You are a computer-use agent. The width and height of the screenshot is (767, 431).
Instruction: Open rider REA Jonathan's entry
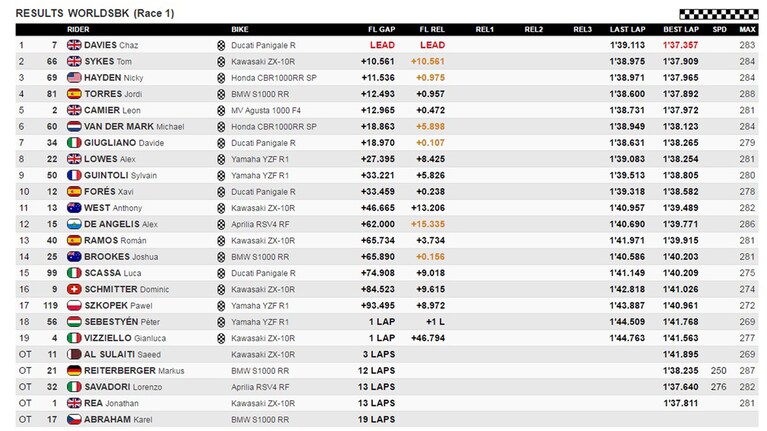111,403
